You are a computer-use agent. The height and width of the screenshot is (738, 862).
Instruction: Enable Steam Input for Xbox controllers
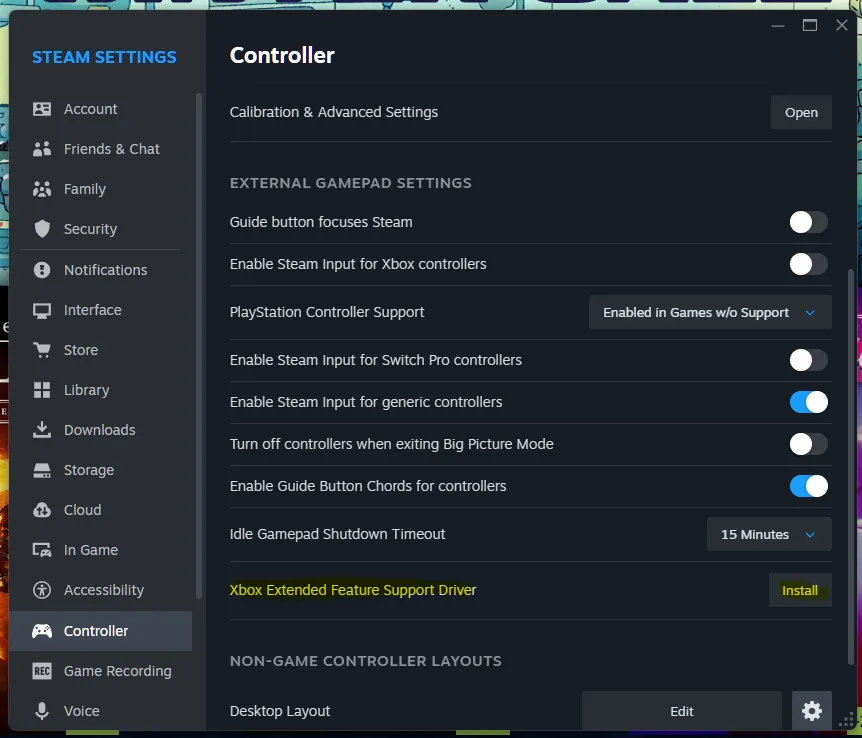point(807,264)
